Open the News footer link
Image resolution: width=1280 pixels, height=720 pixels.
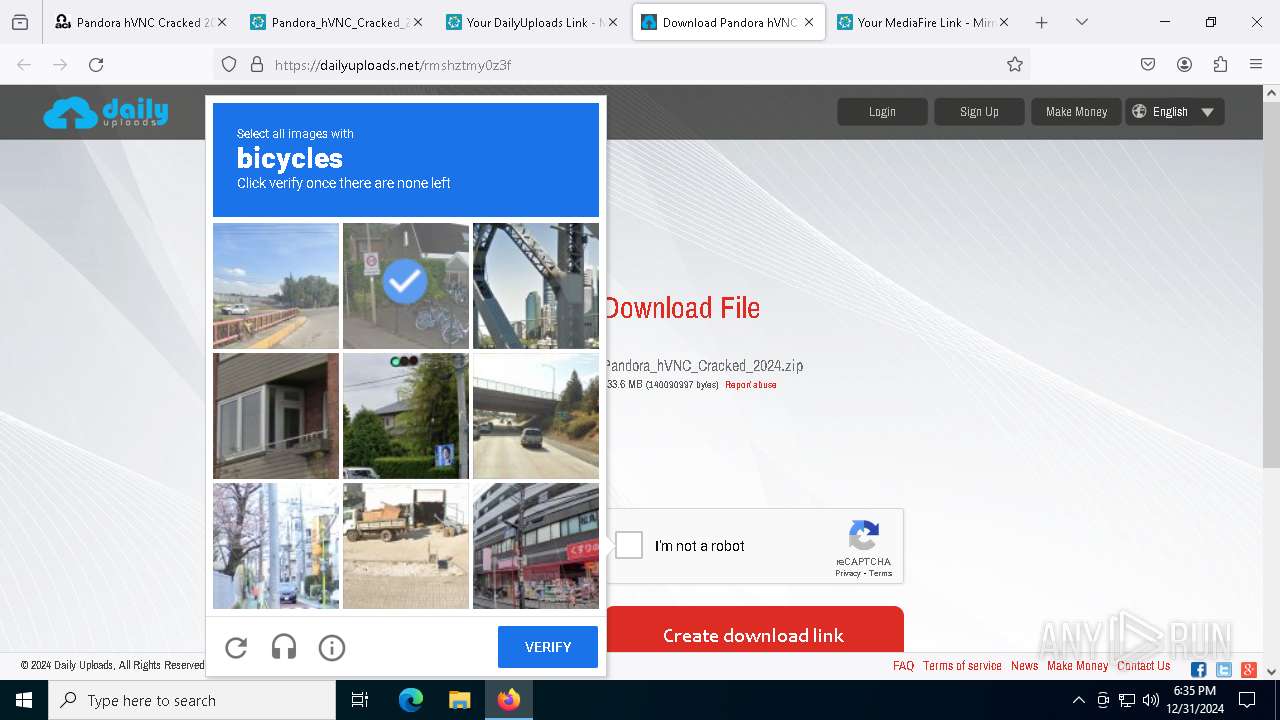[1024, 666]
